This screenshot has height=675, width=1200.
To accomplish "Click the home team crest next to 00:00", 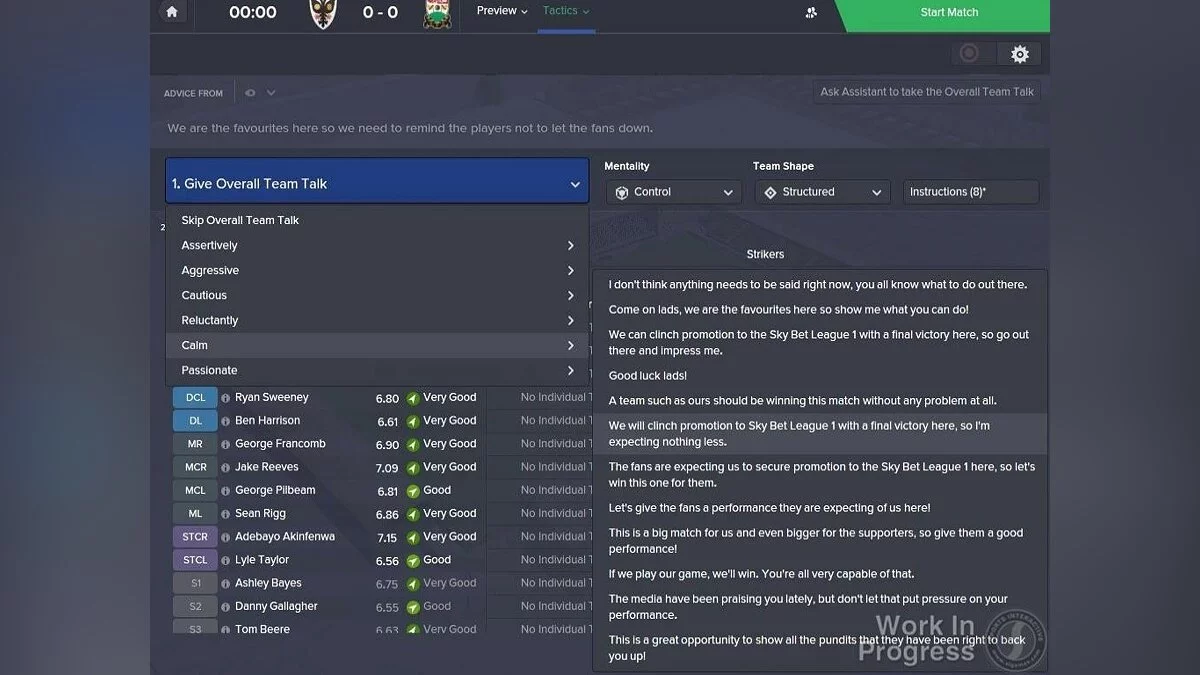I will click(322, 14).
